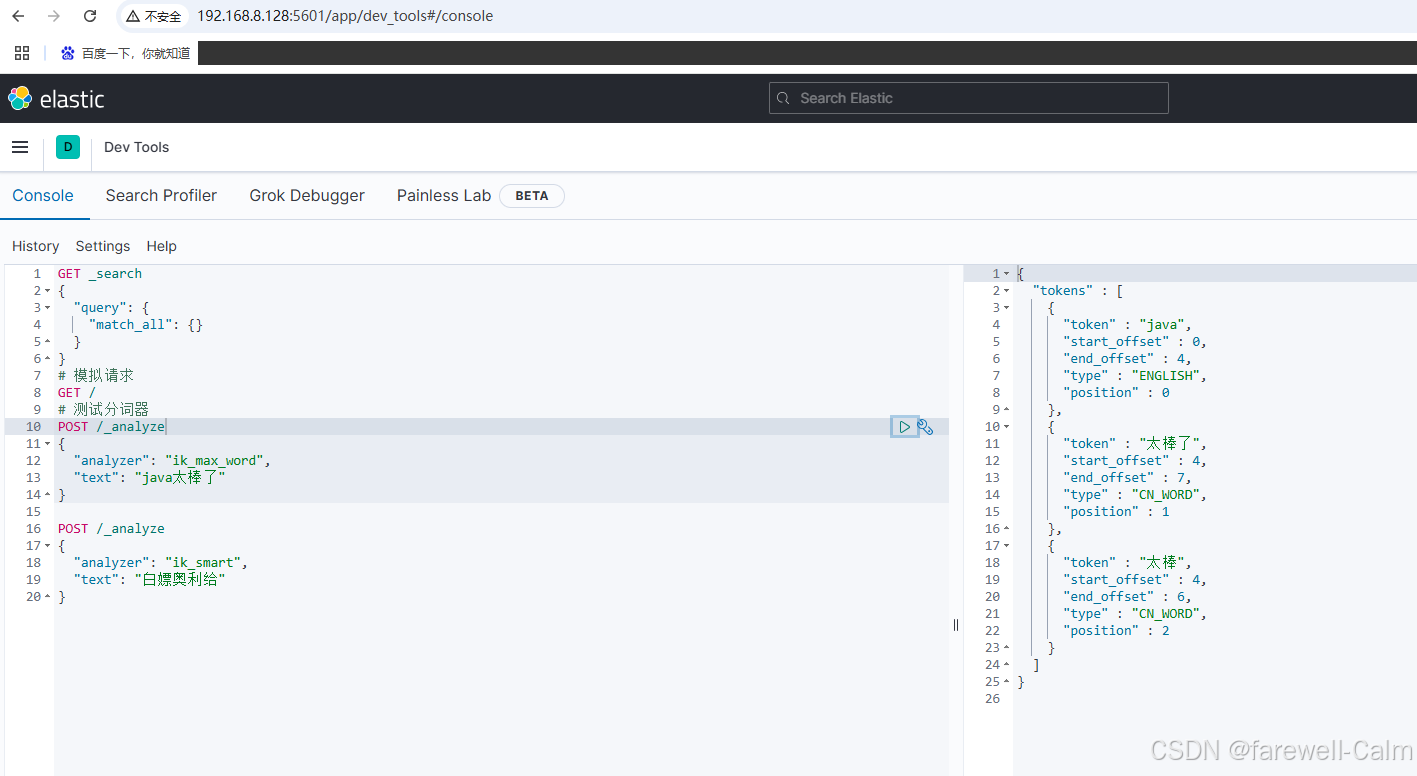Viewport: 1417px width, 776px height.
Task: Open the console Help
Action: [x=161, y=246]
